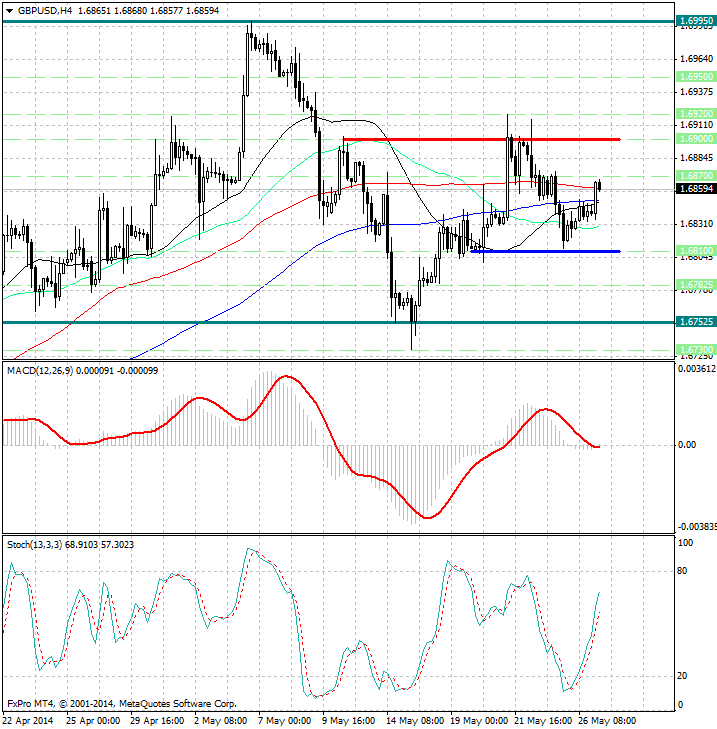The image size is (717, 729).
Task: Select the 1.69110 price scale value
Action: [696, 125]
